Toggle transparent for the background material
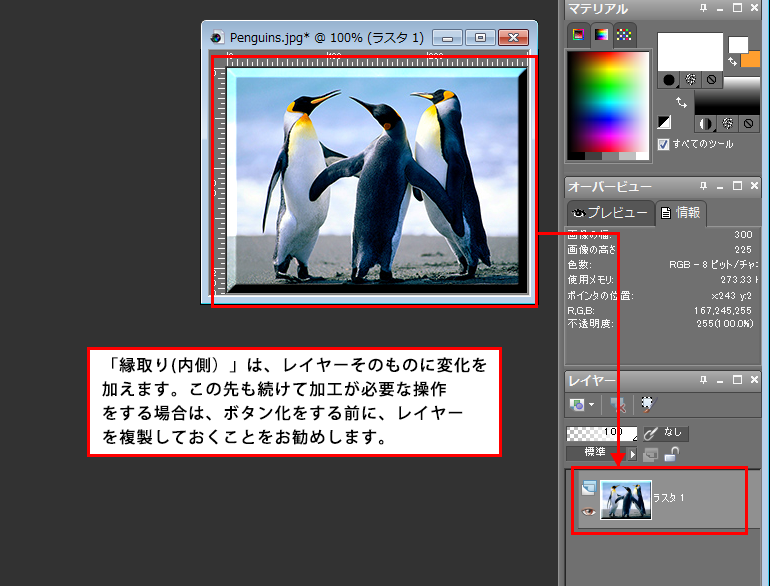The image size is (770, 586). pyautogui.click(x=748, y=124)
